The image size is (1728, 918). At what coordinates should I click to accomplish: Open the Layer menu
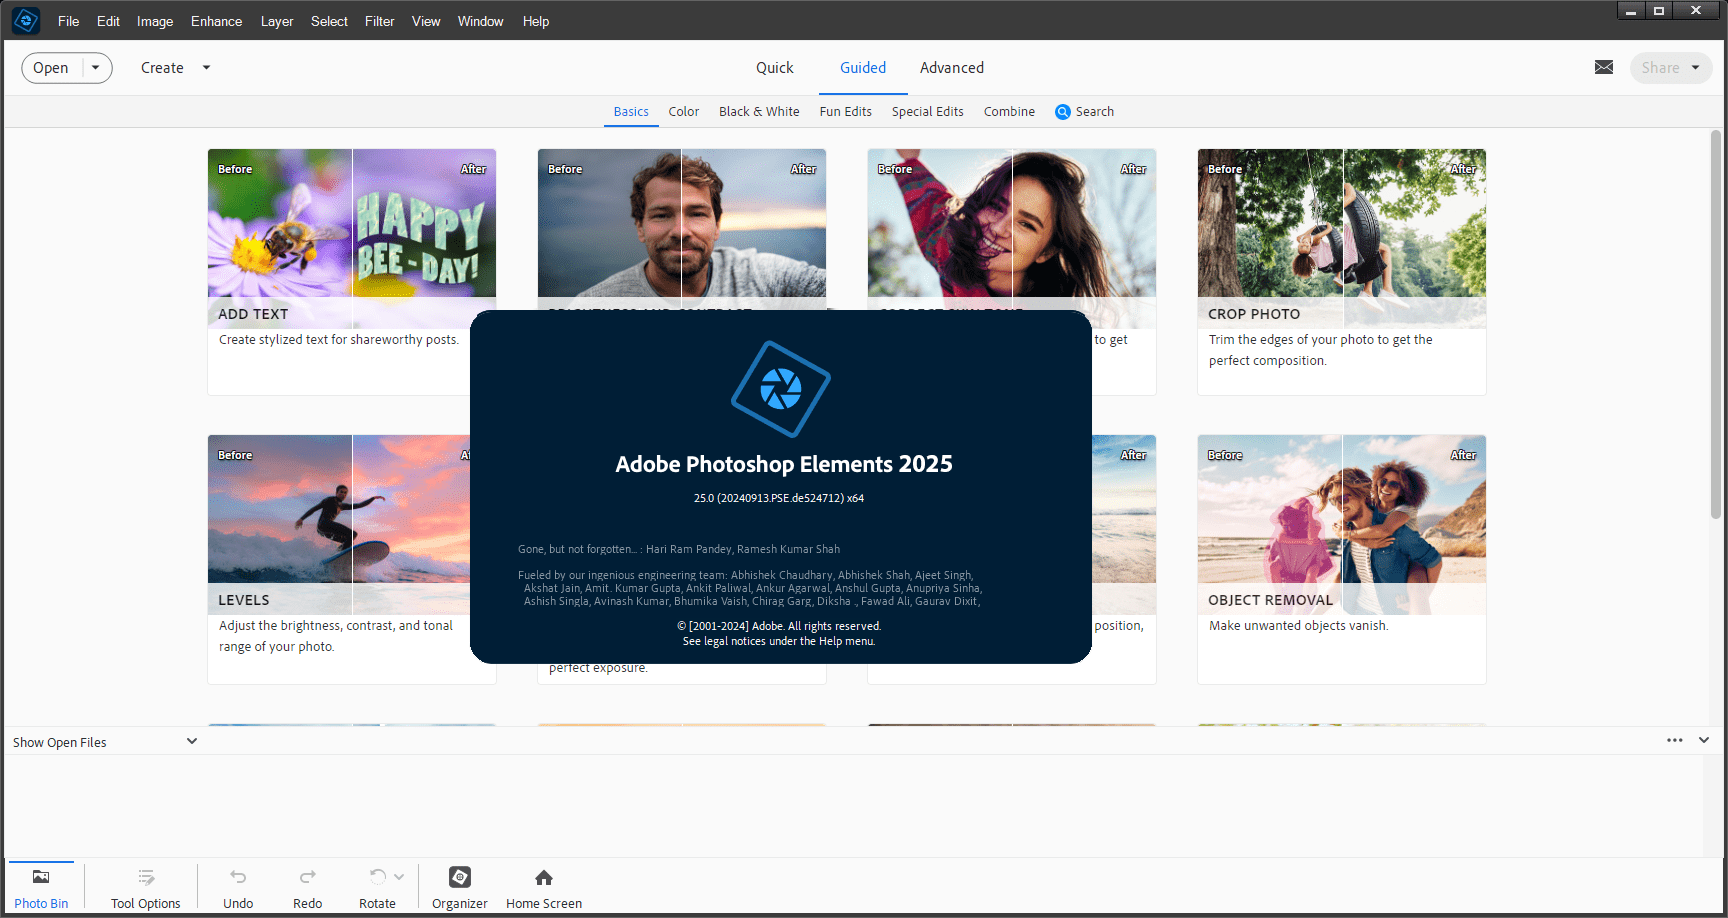(x=277, y=21)
